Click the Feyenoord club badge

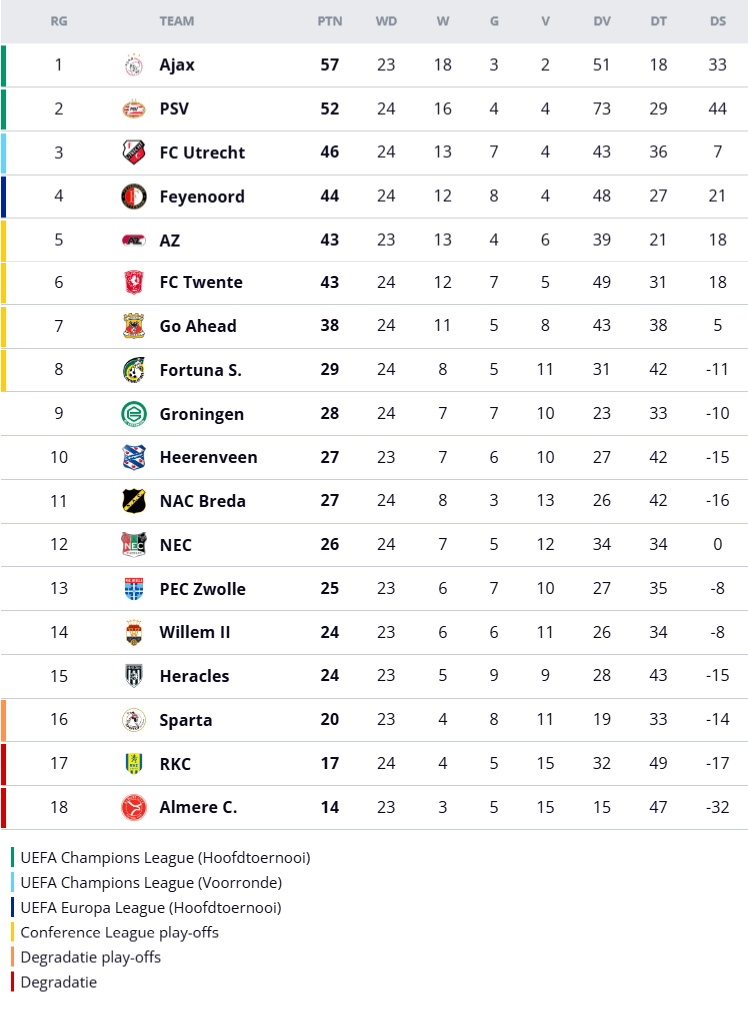point(133,196)
